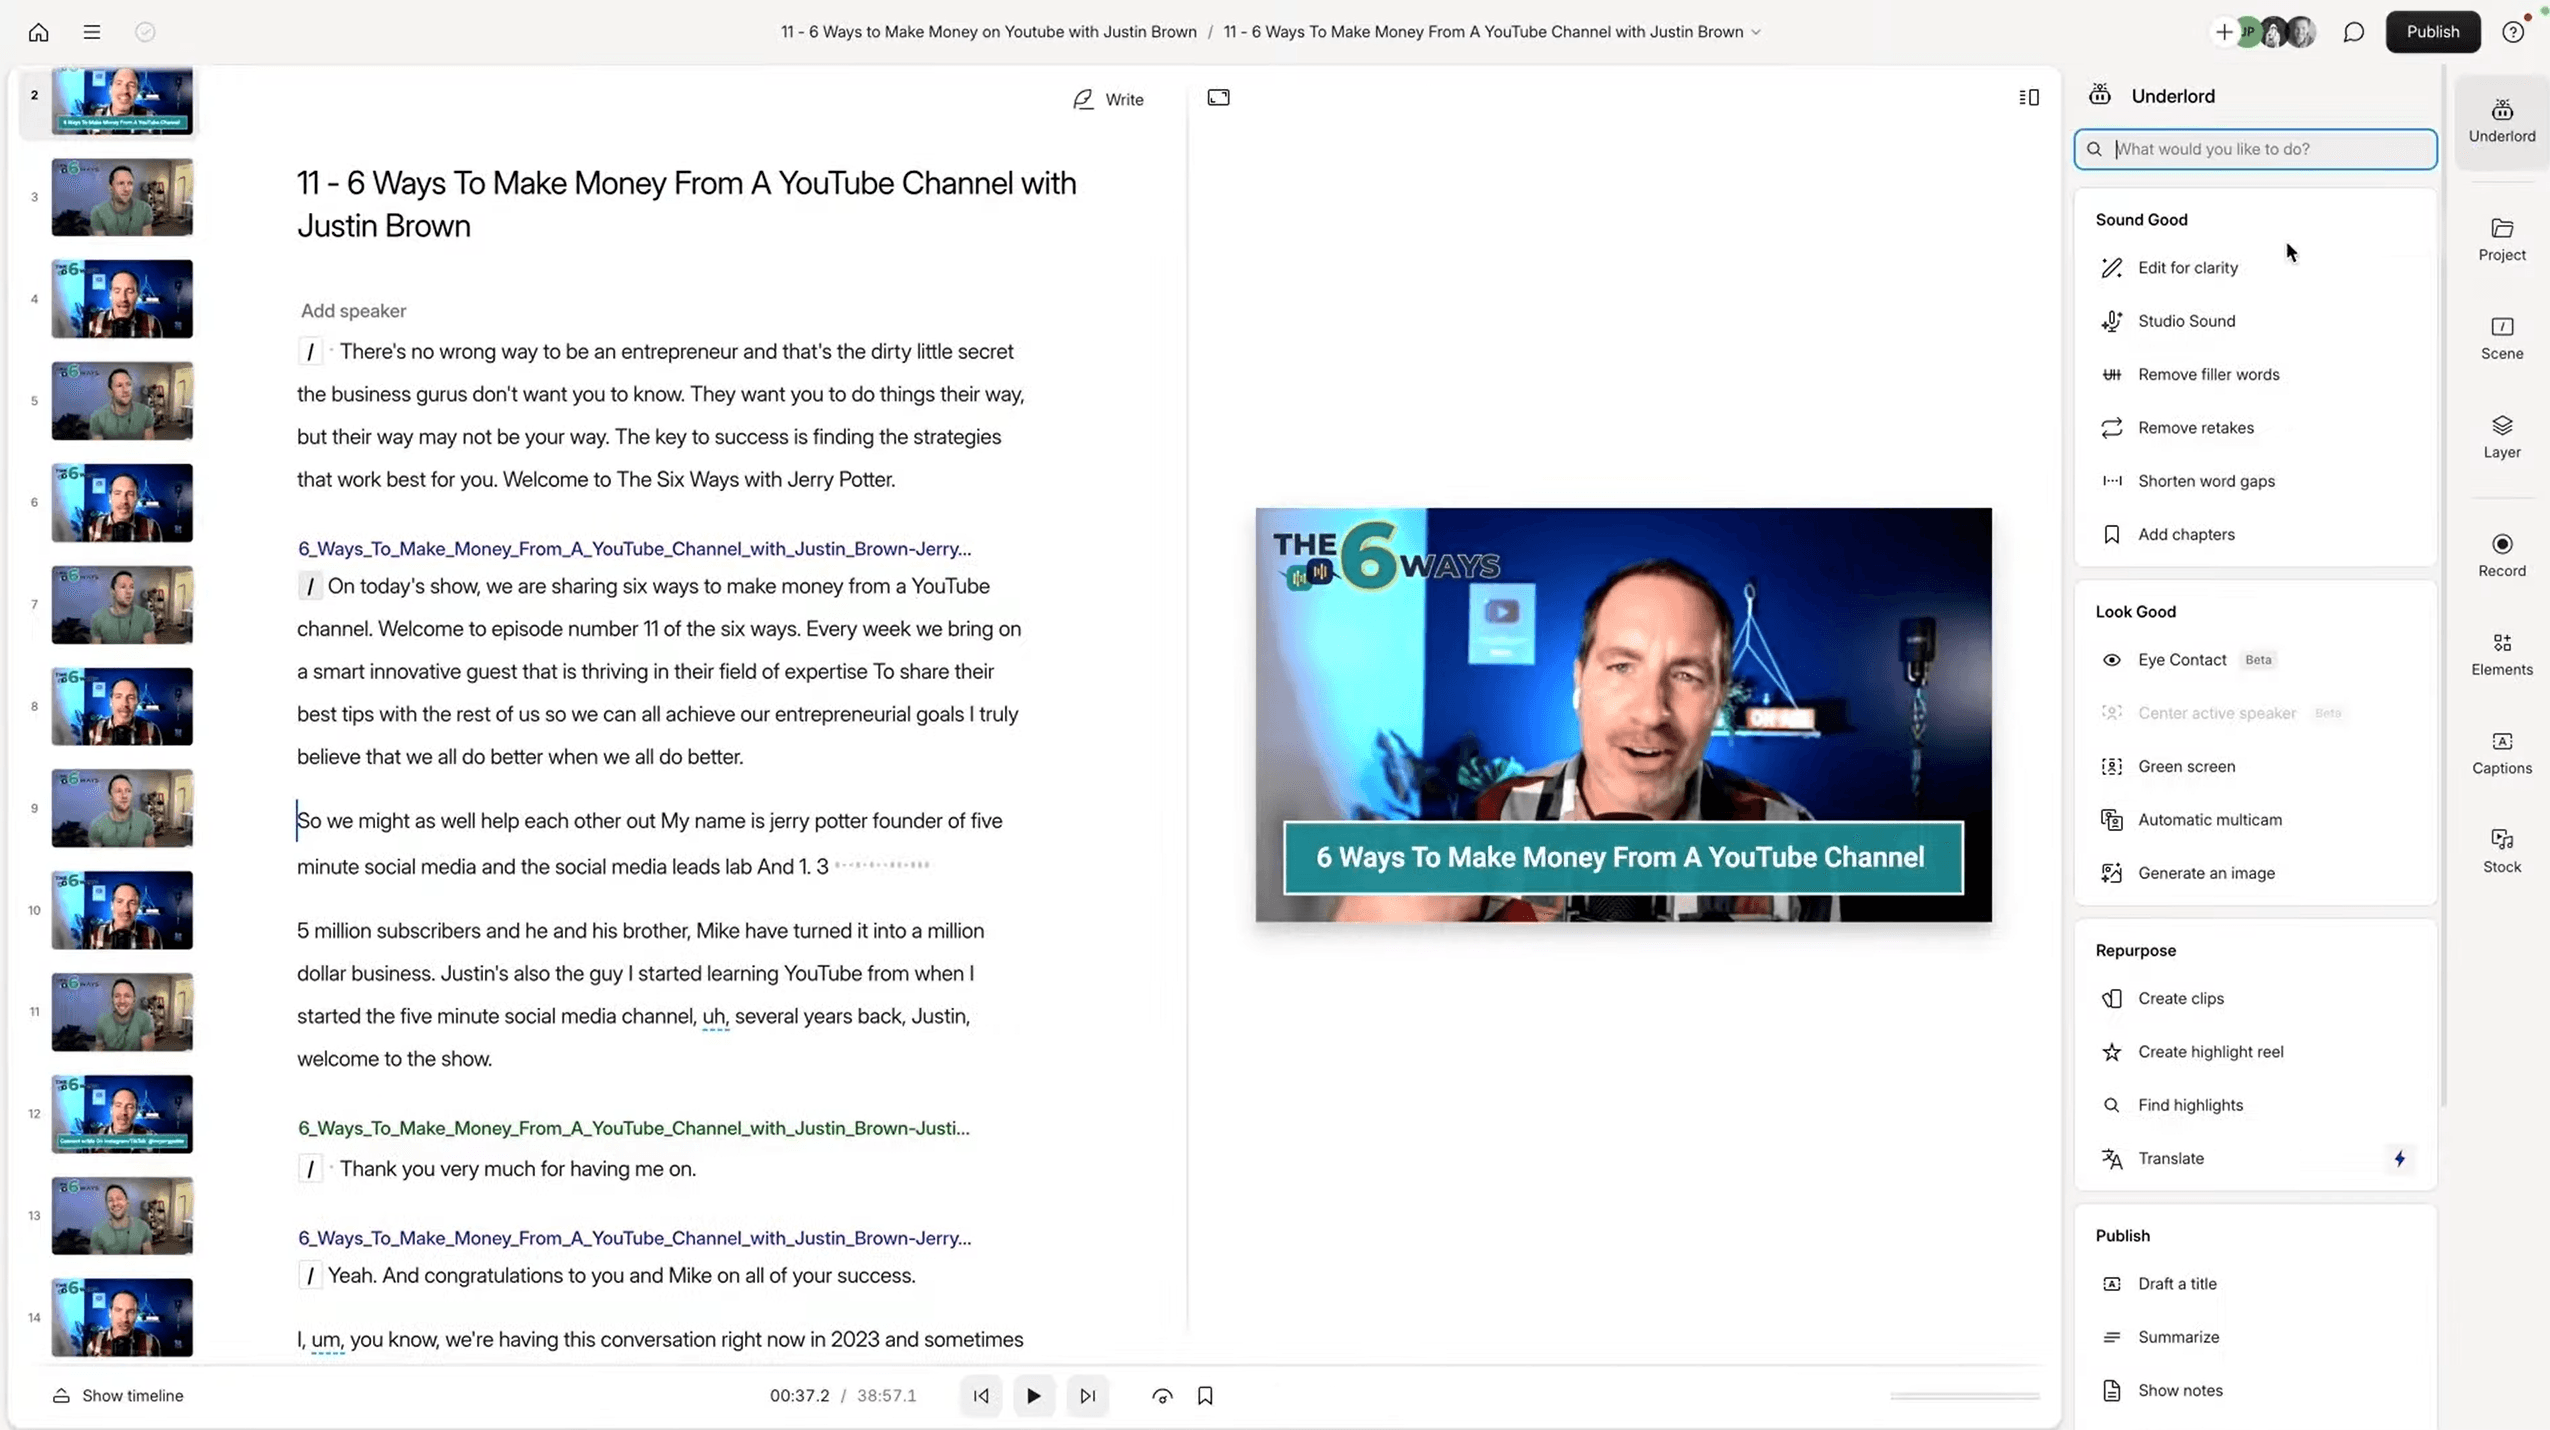
Task: Open the speaker selector for the first paragraph
Action: (x=352, y=310)
